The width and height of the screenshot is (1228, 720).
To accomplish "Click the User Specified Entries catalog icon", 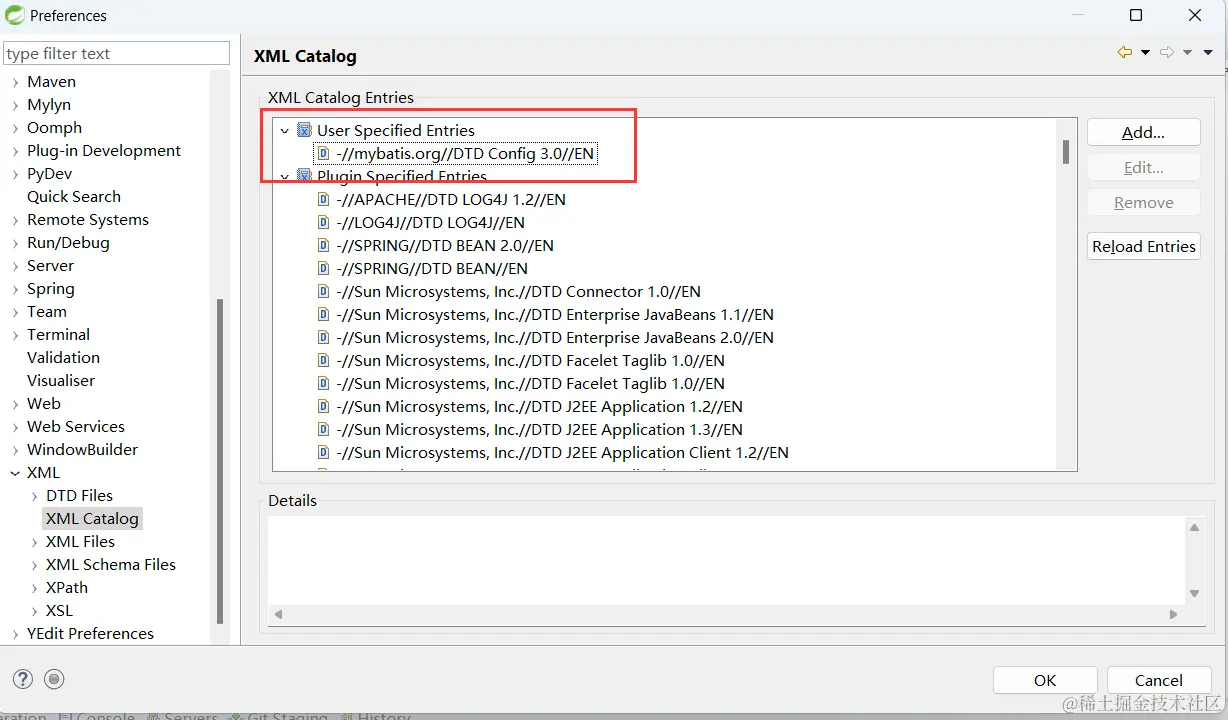I will pyautogui.click(x=304, y=130).
